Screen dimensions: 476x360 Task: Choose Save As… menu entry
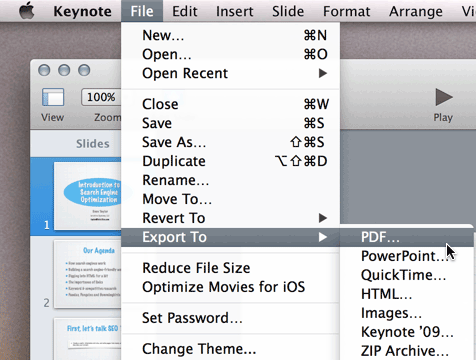[231, 142]
